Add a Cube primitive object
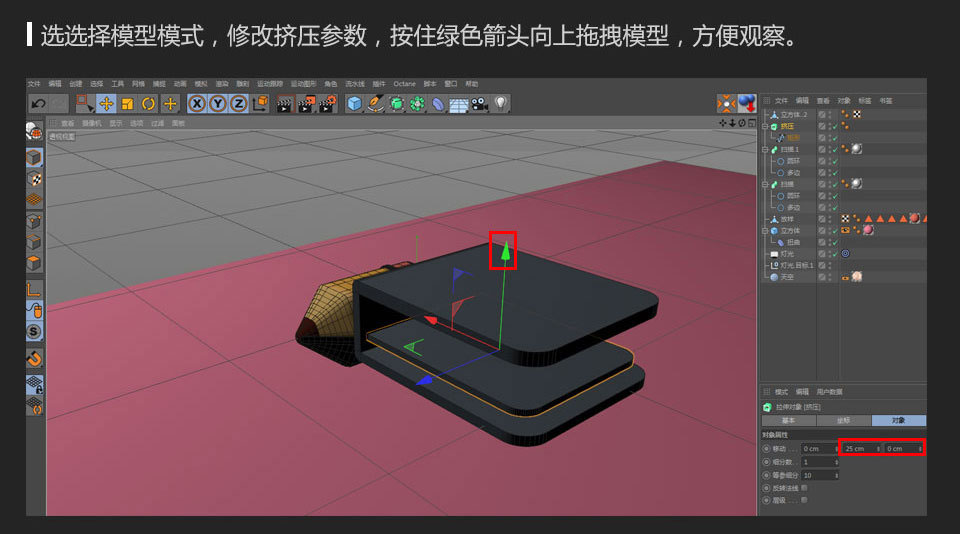The height and width of the screenshot is (534, 960). pyautogui.click(x=354, y=104)
